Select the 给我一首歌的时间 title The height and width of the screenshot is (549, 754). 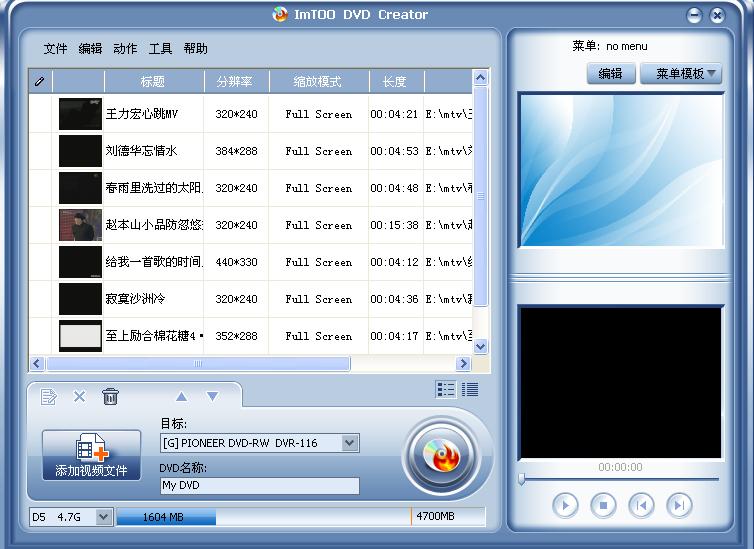click(154, 262)
